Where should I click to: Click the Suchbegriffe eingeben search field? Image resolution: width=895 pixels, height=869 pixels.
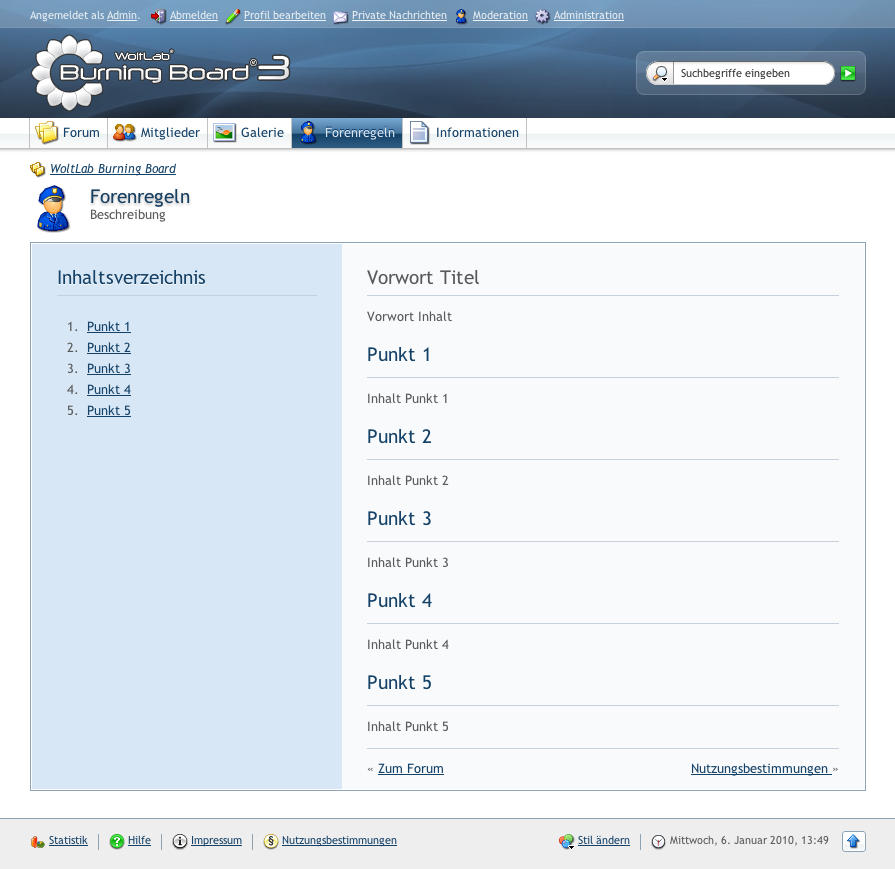coord(752,73)
